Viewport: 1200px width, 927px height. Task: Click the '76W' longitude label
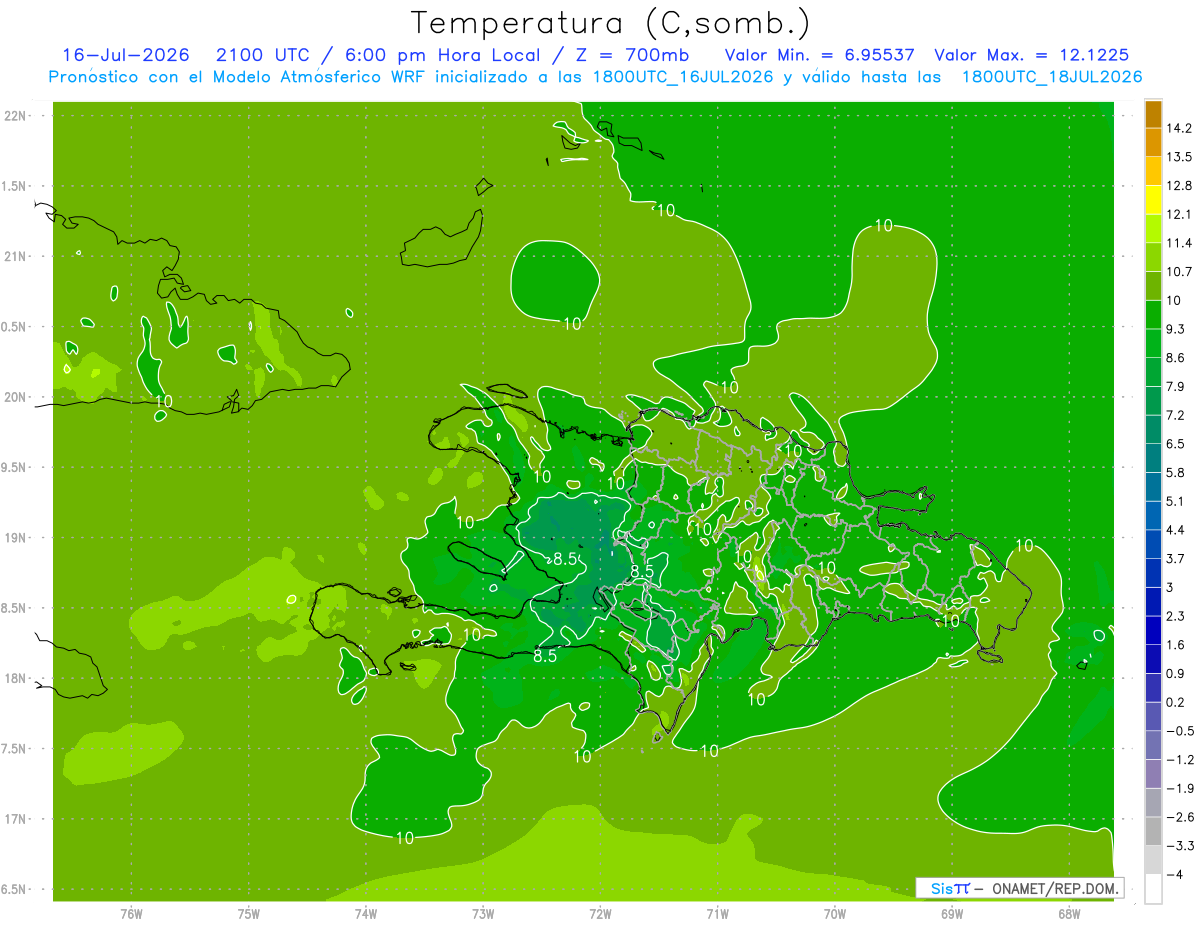[x=131, y=913]
